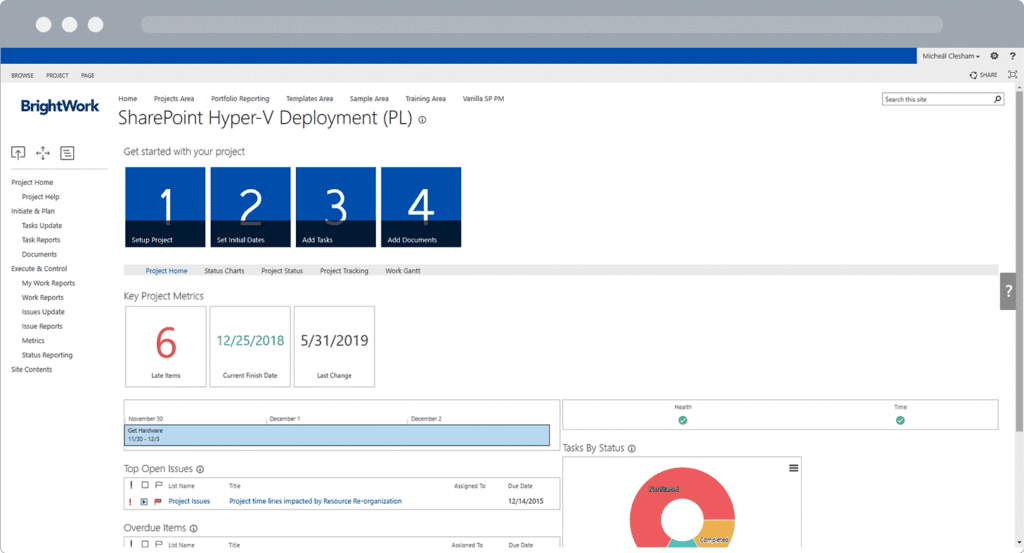Click the Health green checkmark indicator
Image resolution: width=1024 pixels, height=553 pixels.
click(682, 420)
